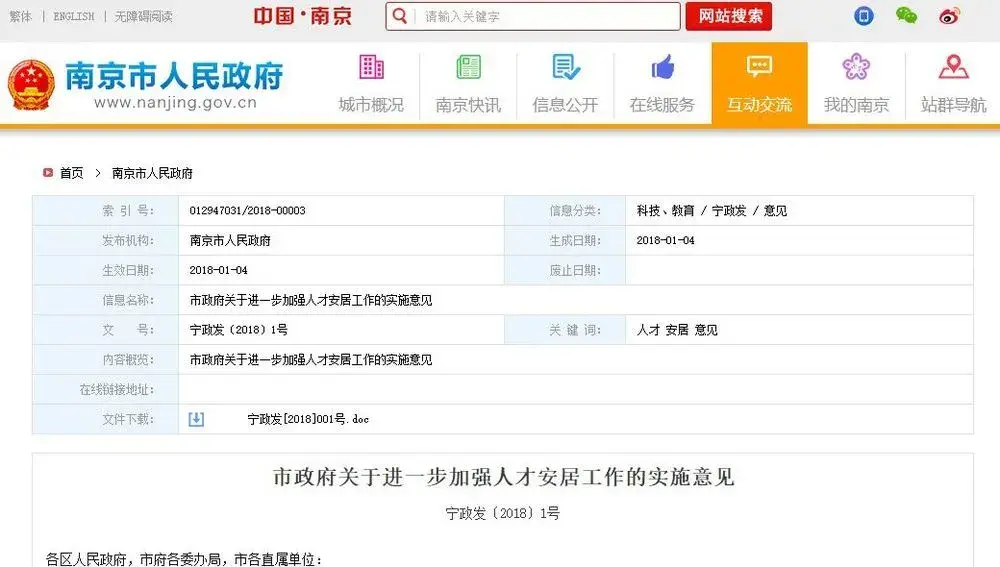The height and width of the screenshot is (567, 1000).
Task: Select the 发布机构 value 南京市人民政府
Action: tap(230, 240)
